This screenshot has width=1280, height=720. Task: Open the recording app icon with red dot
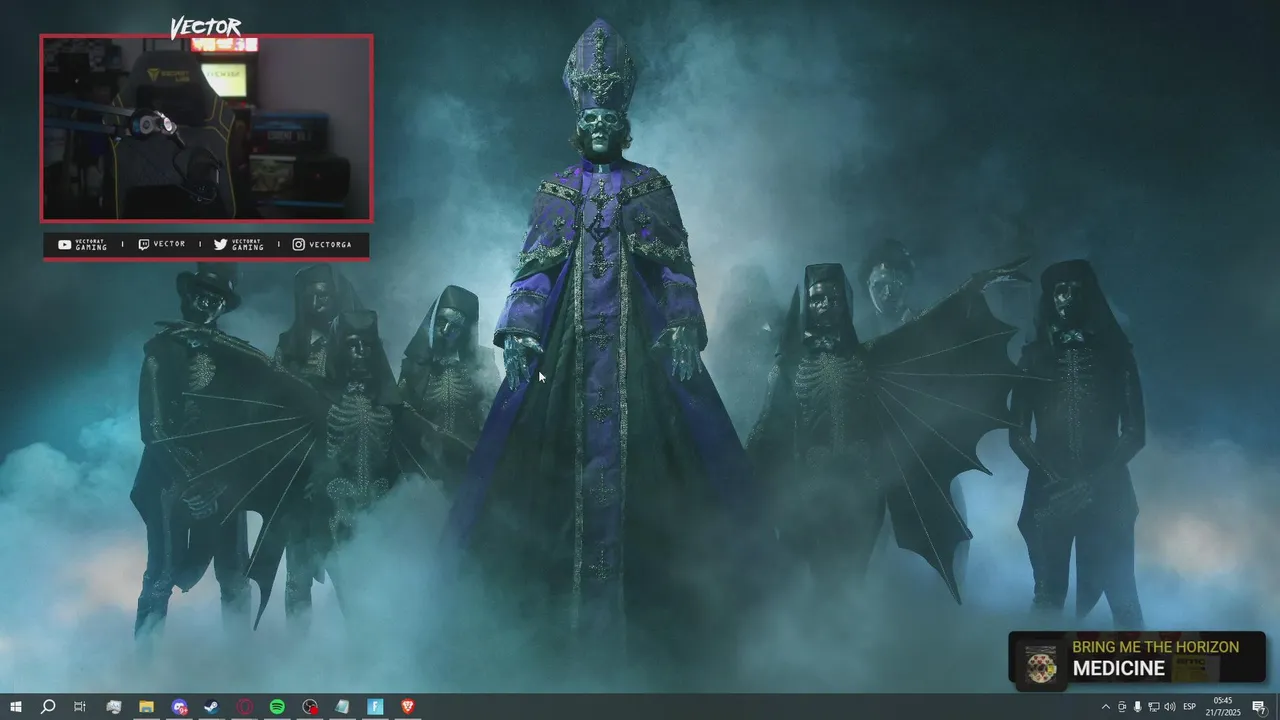pos(310,707)
